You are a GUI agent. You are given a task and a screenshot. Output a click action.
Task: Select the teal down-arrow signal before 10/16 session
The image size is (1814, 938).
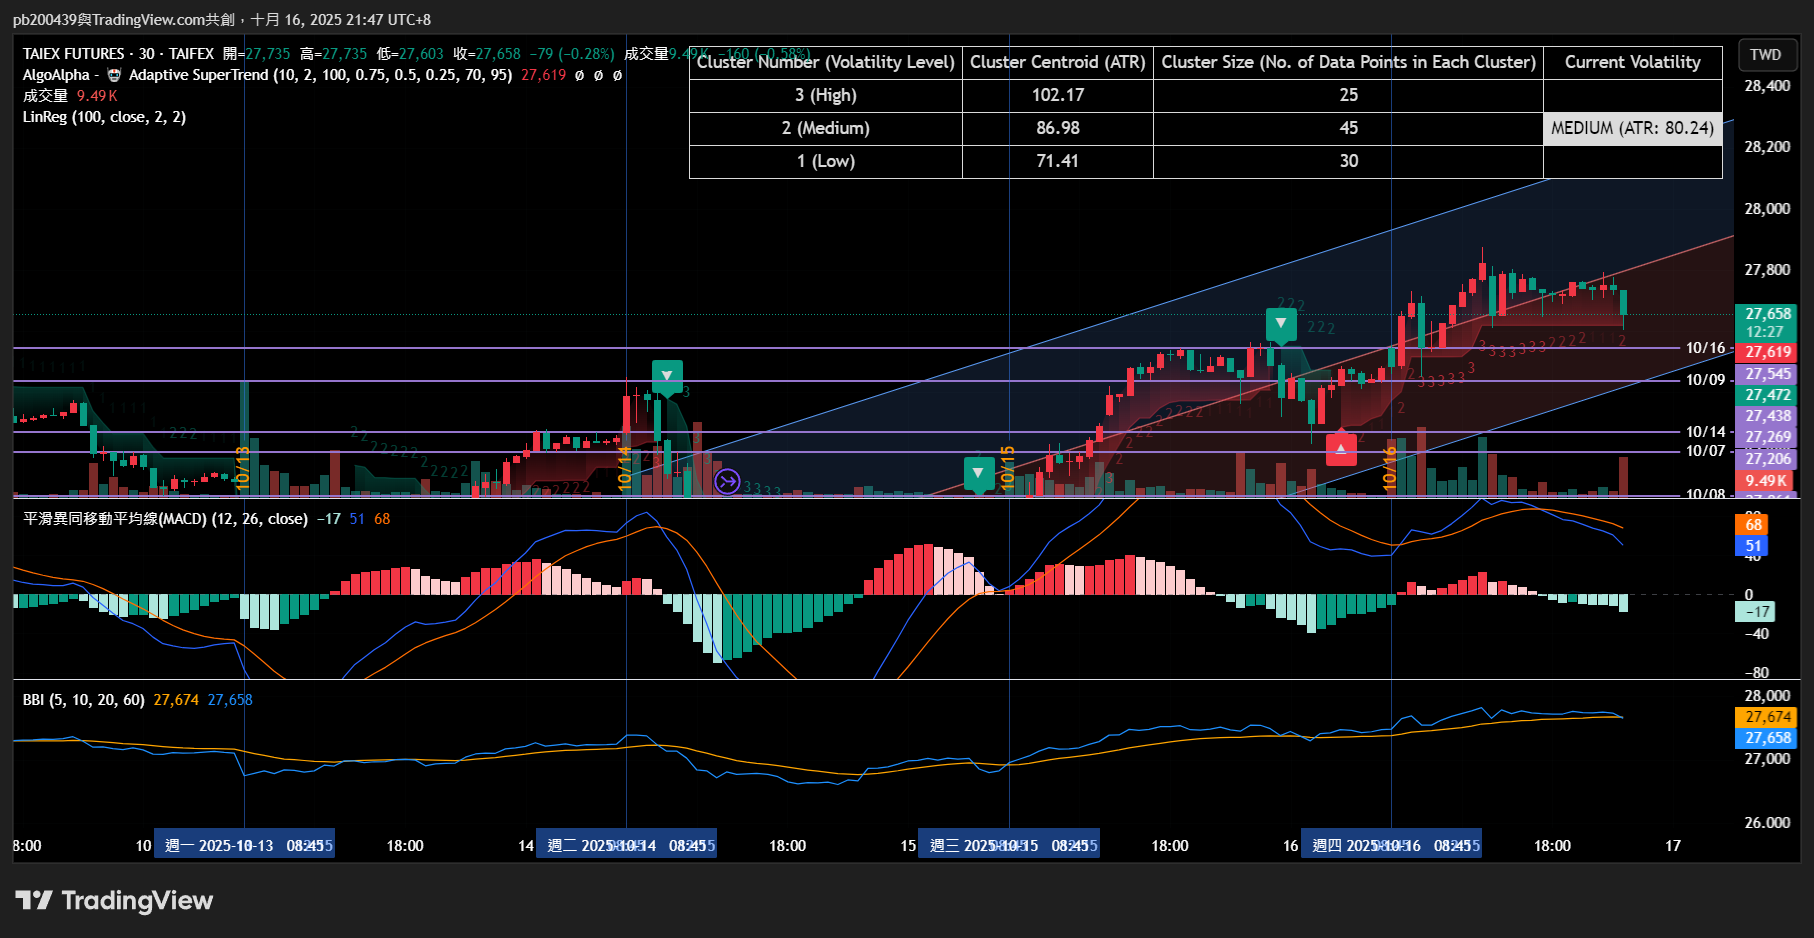[x=1281, y=324]
